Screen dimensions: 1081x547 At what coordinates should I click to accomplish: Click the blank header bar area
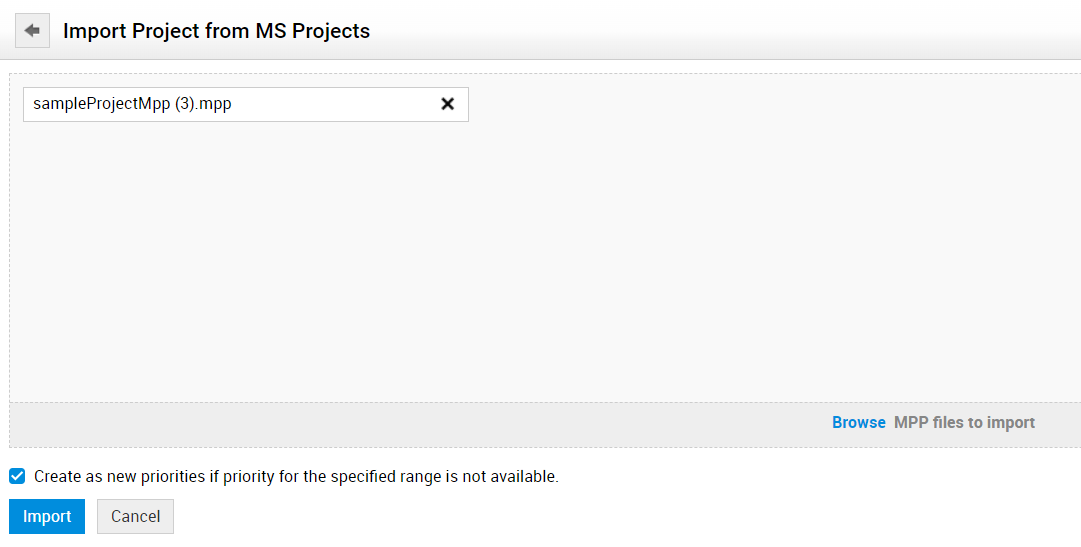(720, 31)
